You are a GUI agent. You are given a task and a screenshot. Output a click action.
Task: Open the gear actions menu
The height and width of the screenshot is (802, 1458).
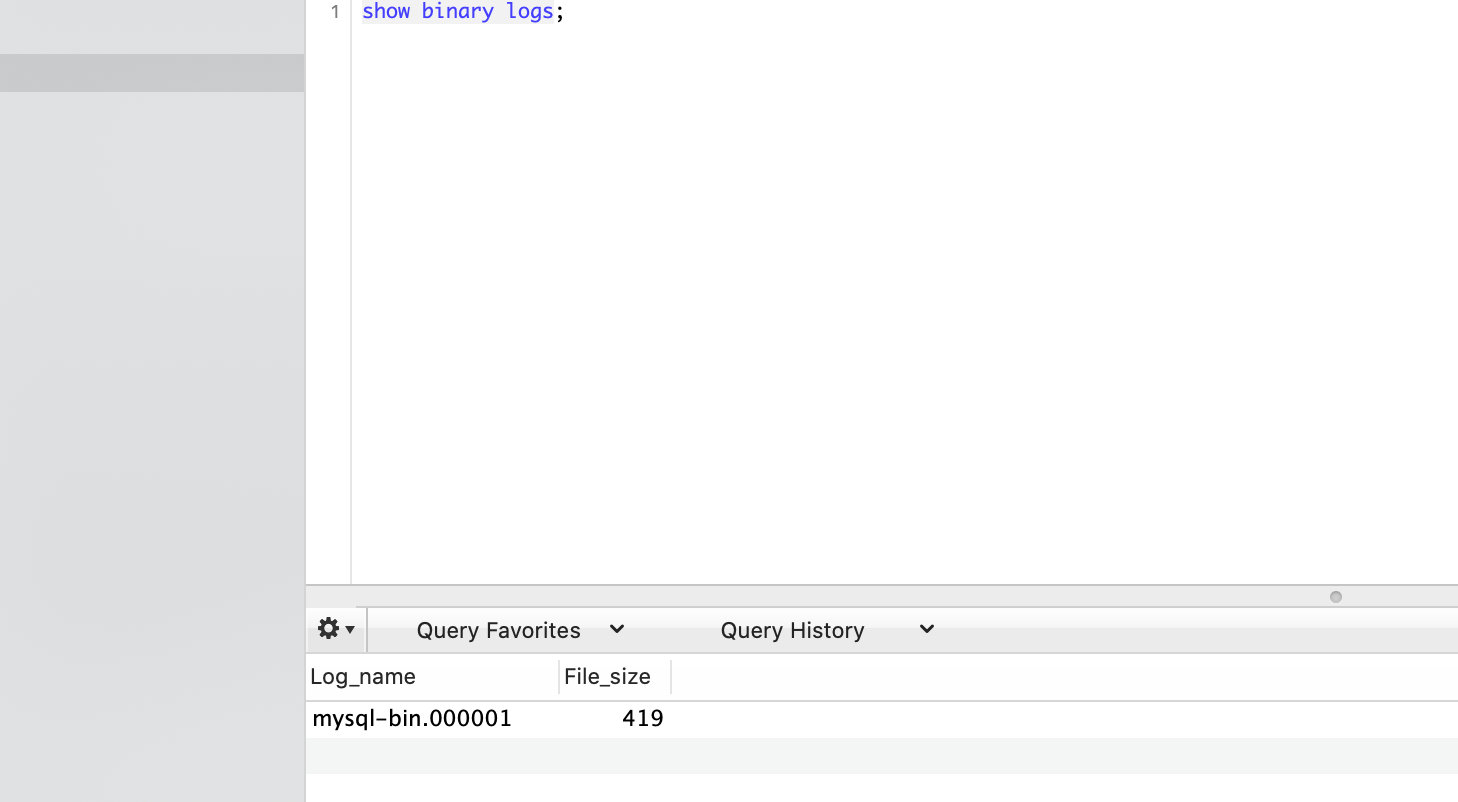[336, 629]
